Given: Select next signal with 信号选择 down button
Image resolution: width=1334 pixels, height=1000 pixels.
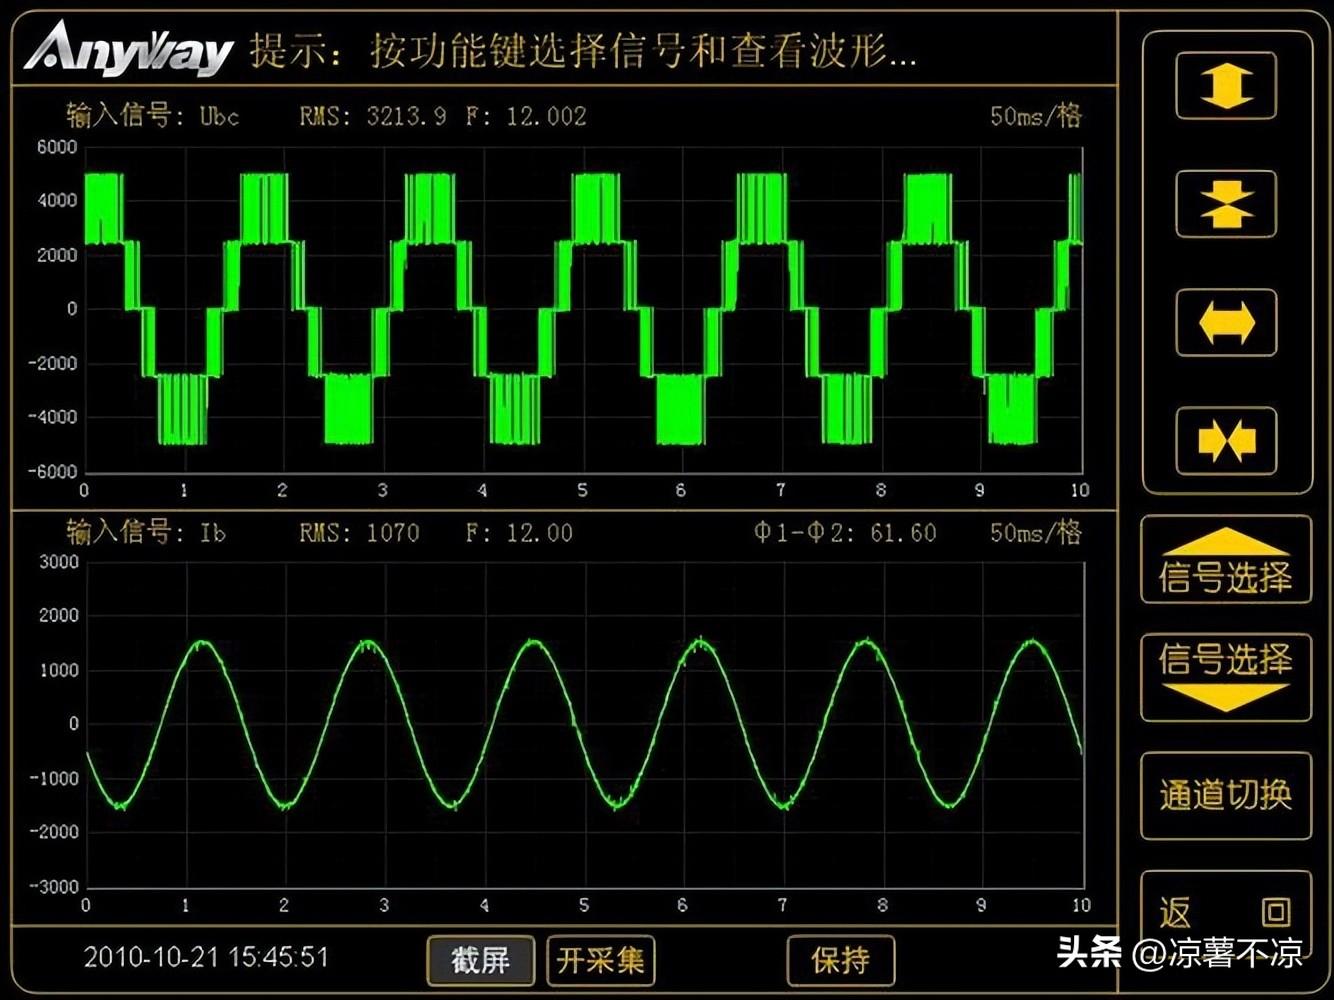Looking at the screenshot, I should click(1226, 677).
